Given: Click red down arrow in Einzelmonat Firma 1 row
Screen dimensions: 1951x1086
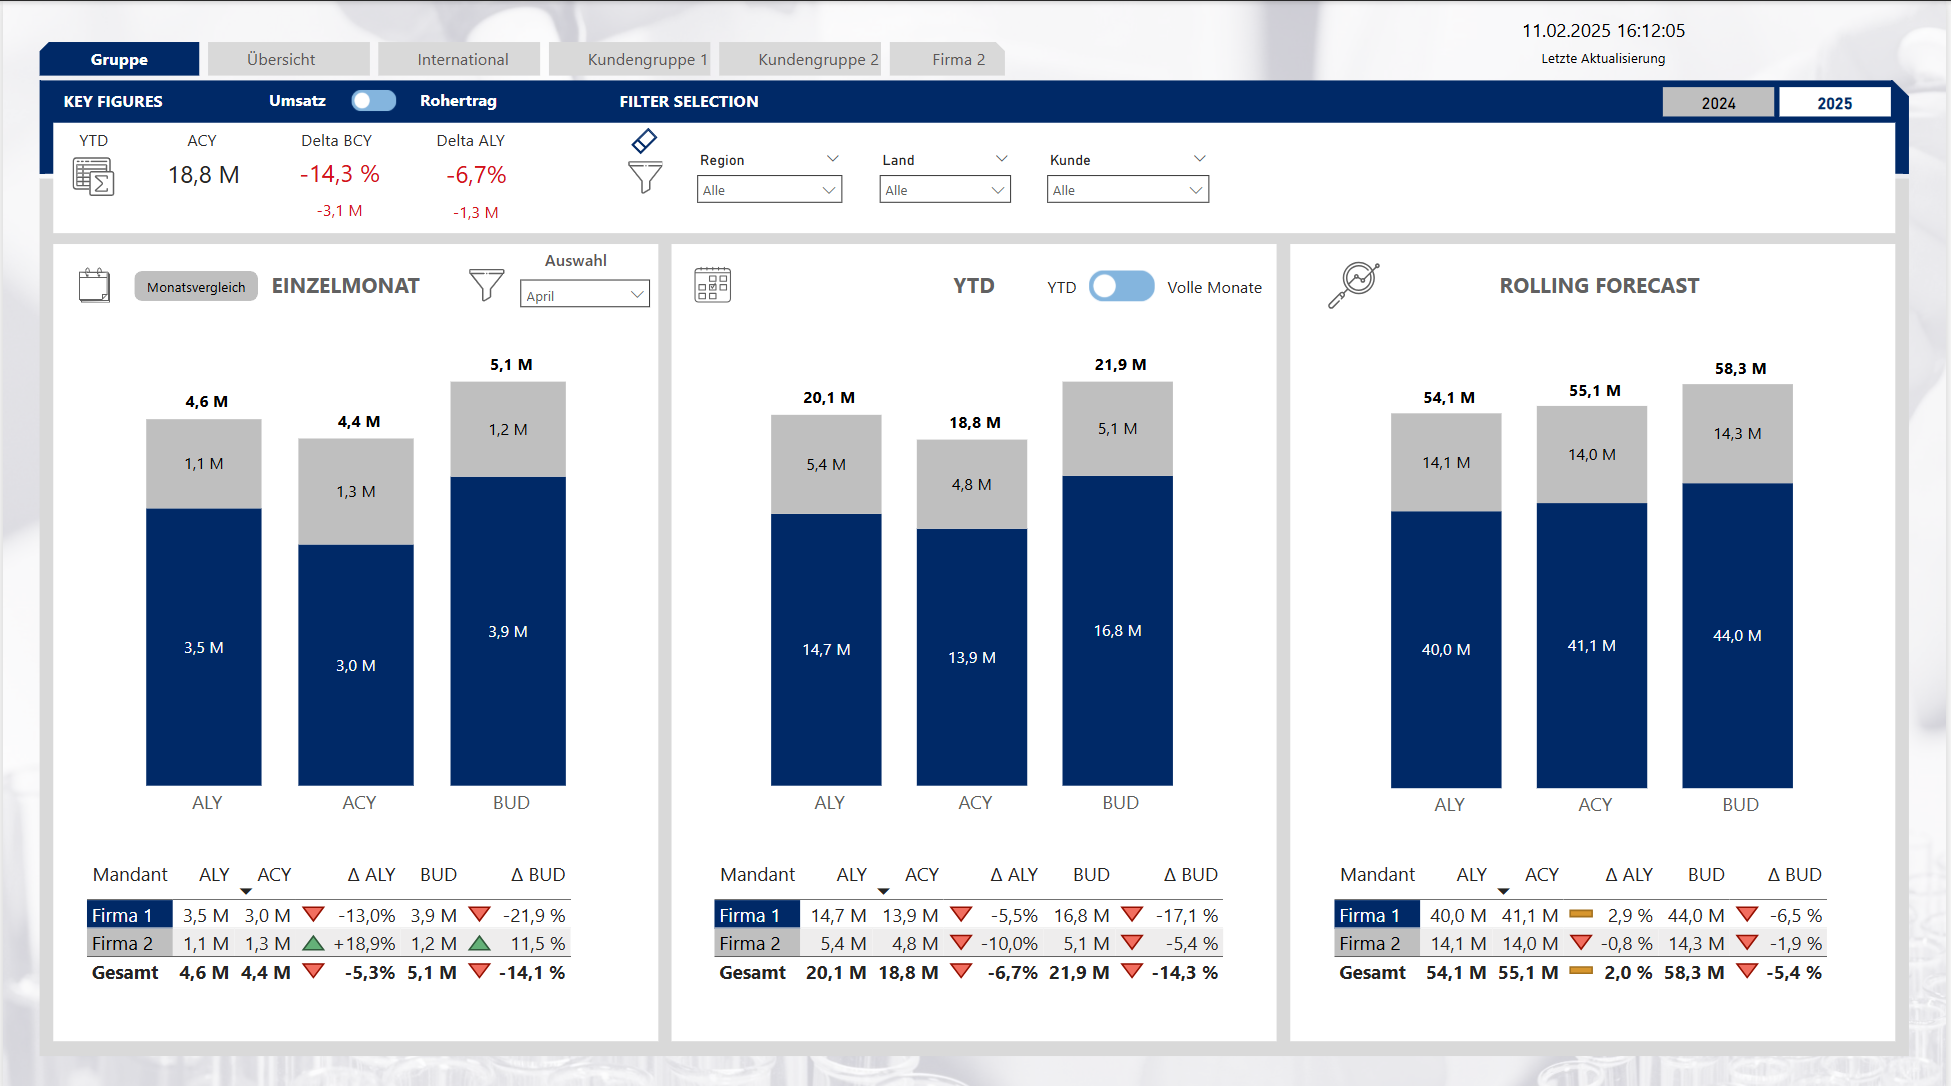Looking at the screenshot, I should pyautogui.click(x=314, y=914).
